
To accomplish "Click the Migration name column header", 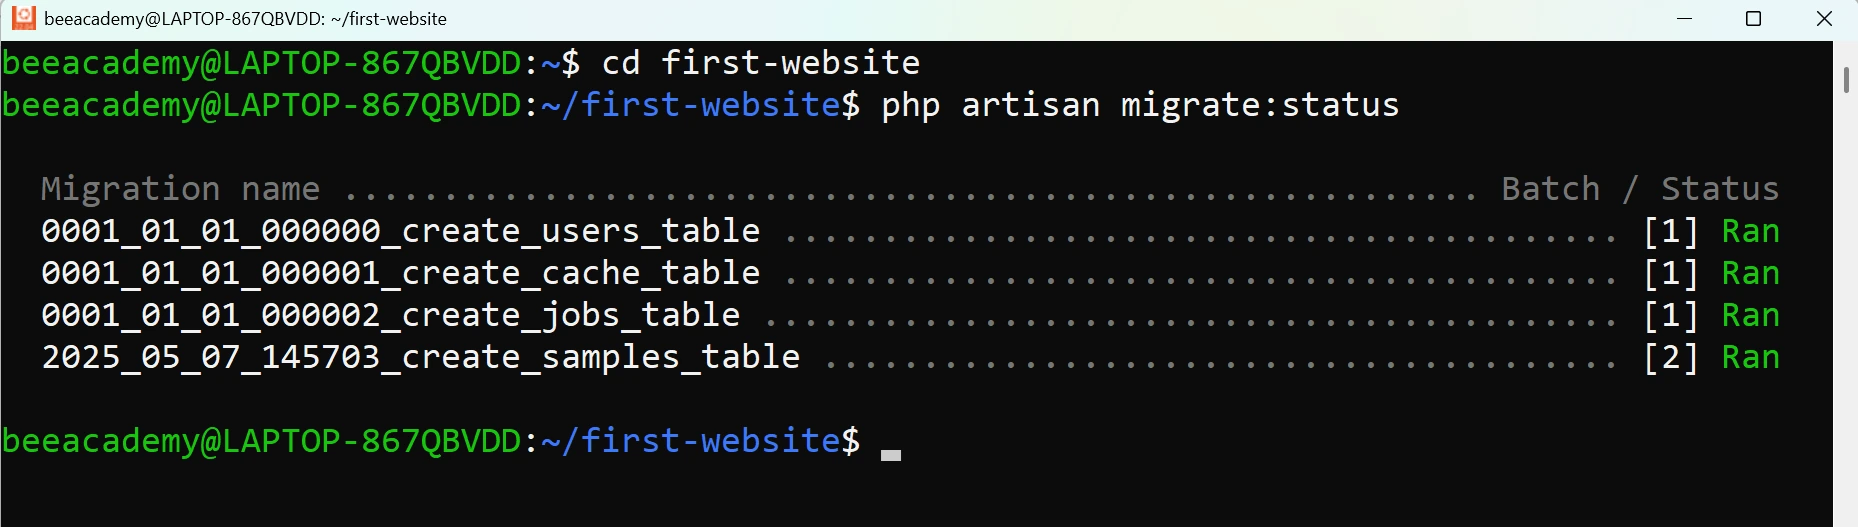I will (180, 188).
